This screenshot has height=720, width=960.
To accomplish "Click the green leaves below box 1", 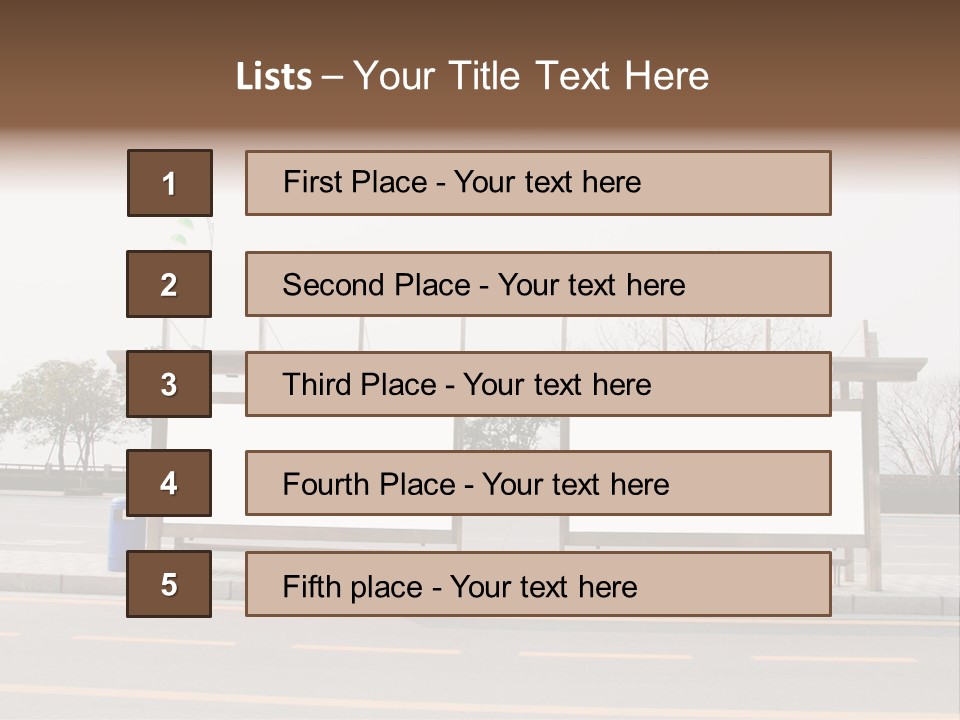I will coord(183,231).
